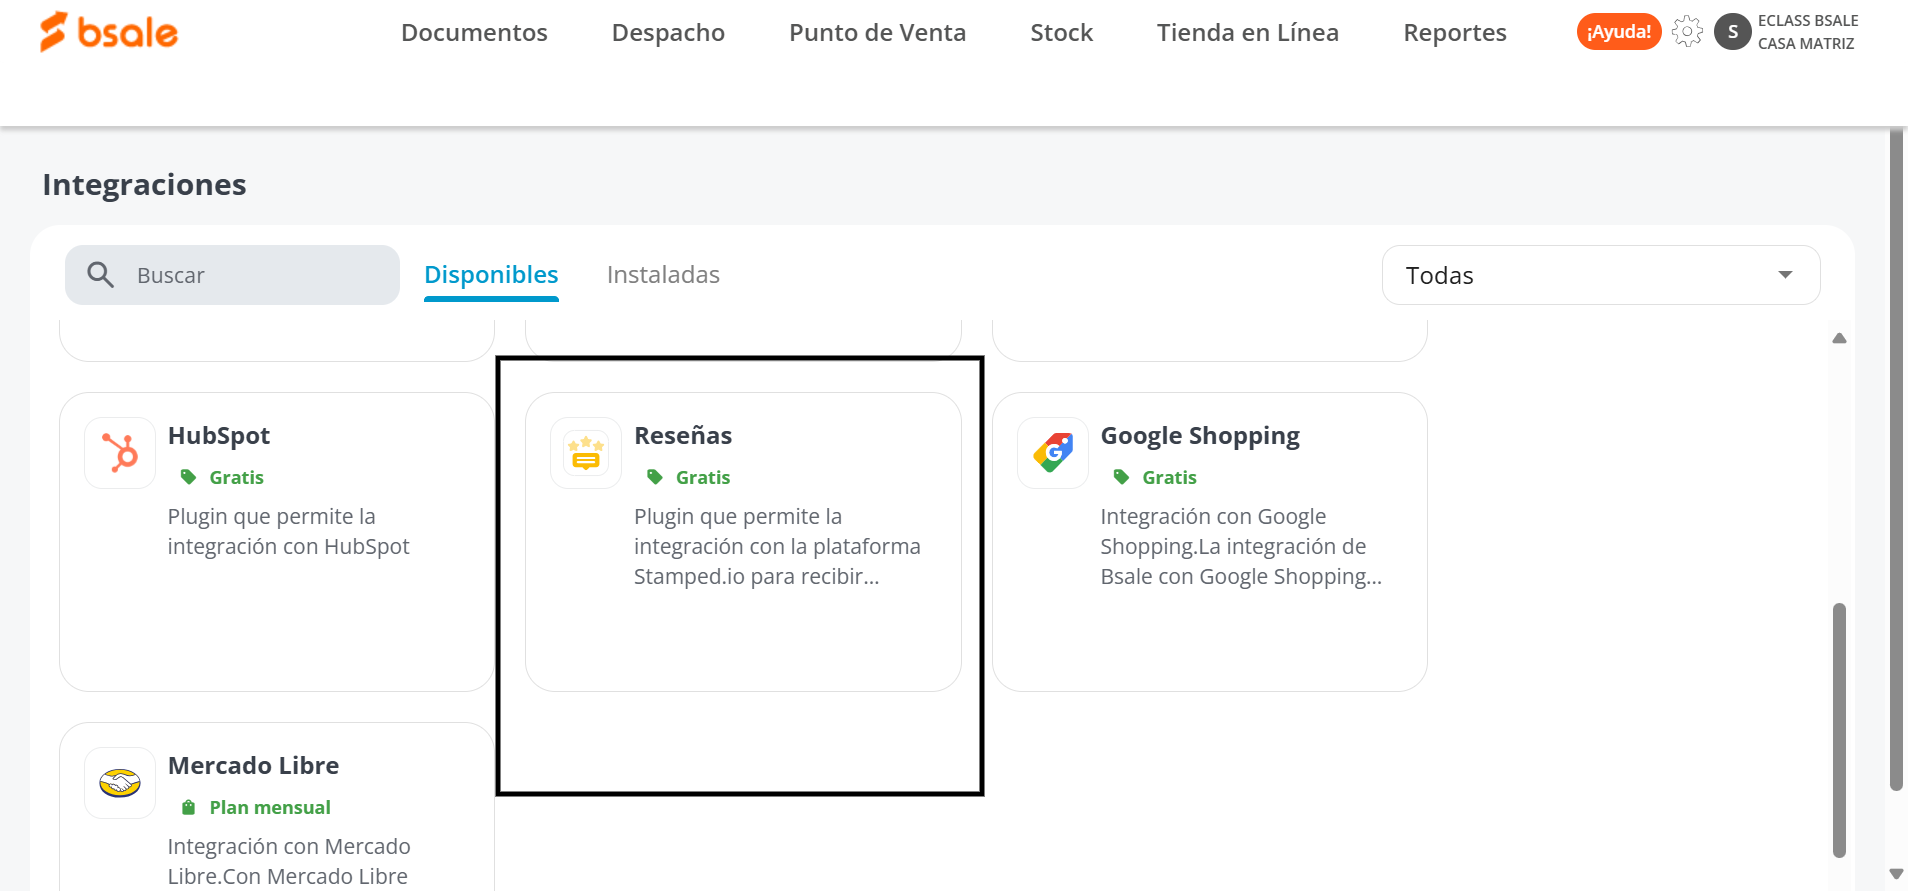1908x891 pixels.
Task: Click the search magnifier icon
Action: tap(100, 274)
